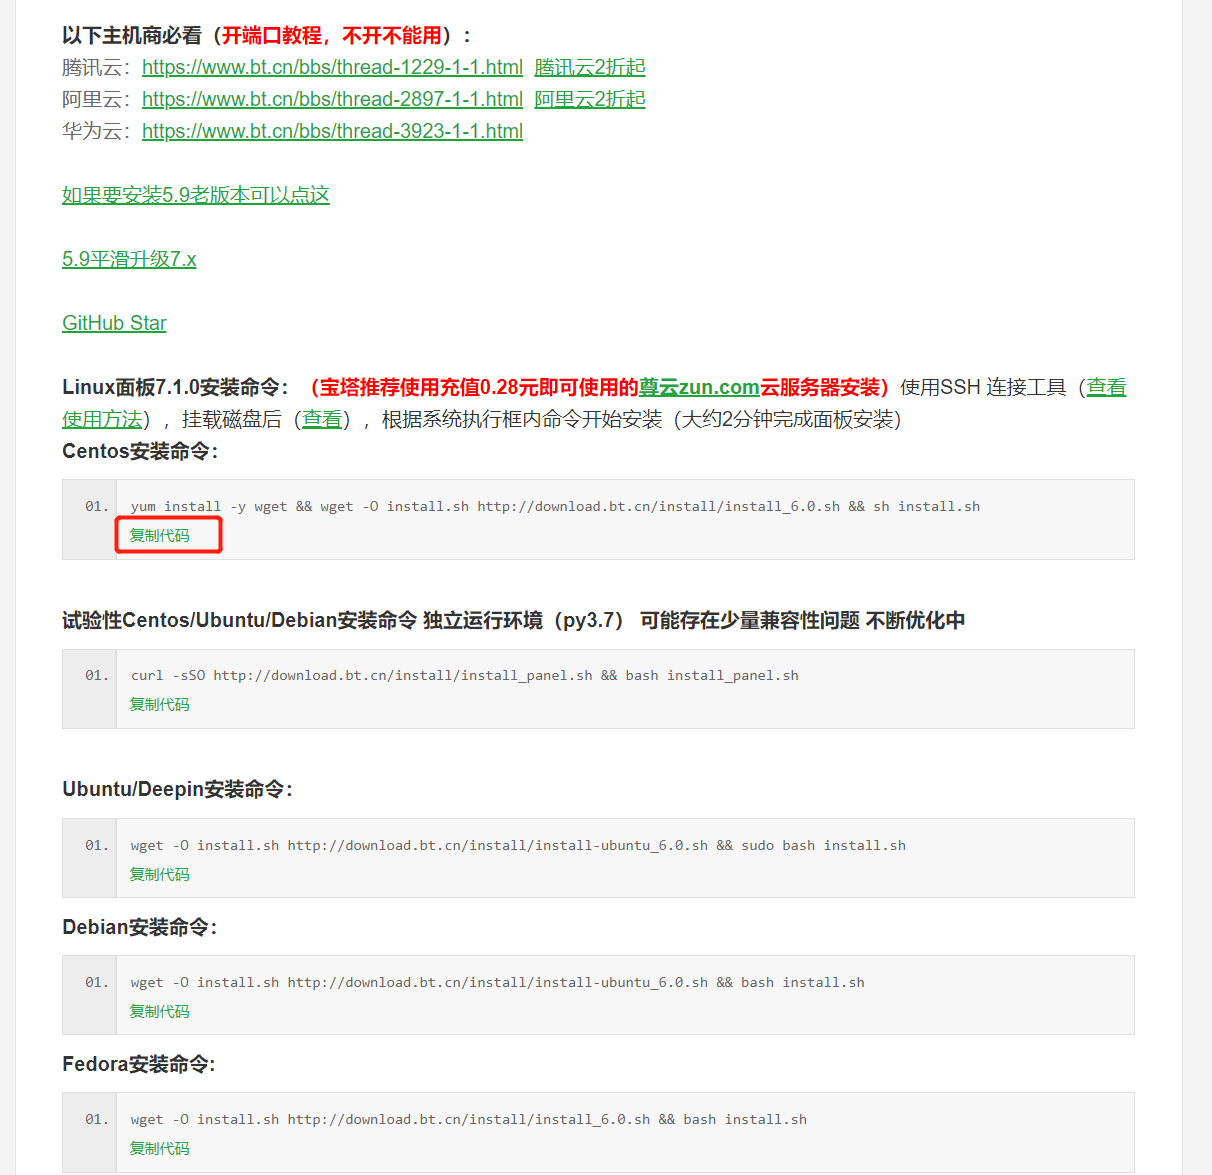1212x1175 pixels.
Task: Open the Aliyun thread-2897 tutorial link
Action: point(332,99)
